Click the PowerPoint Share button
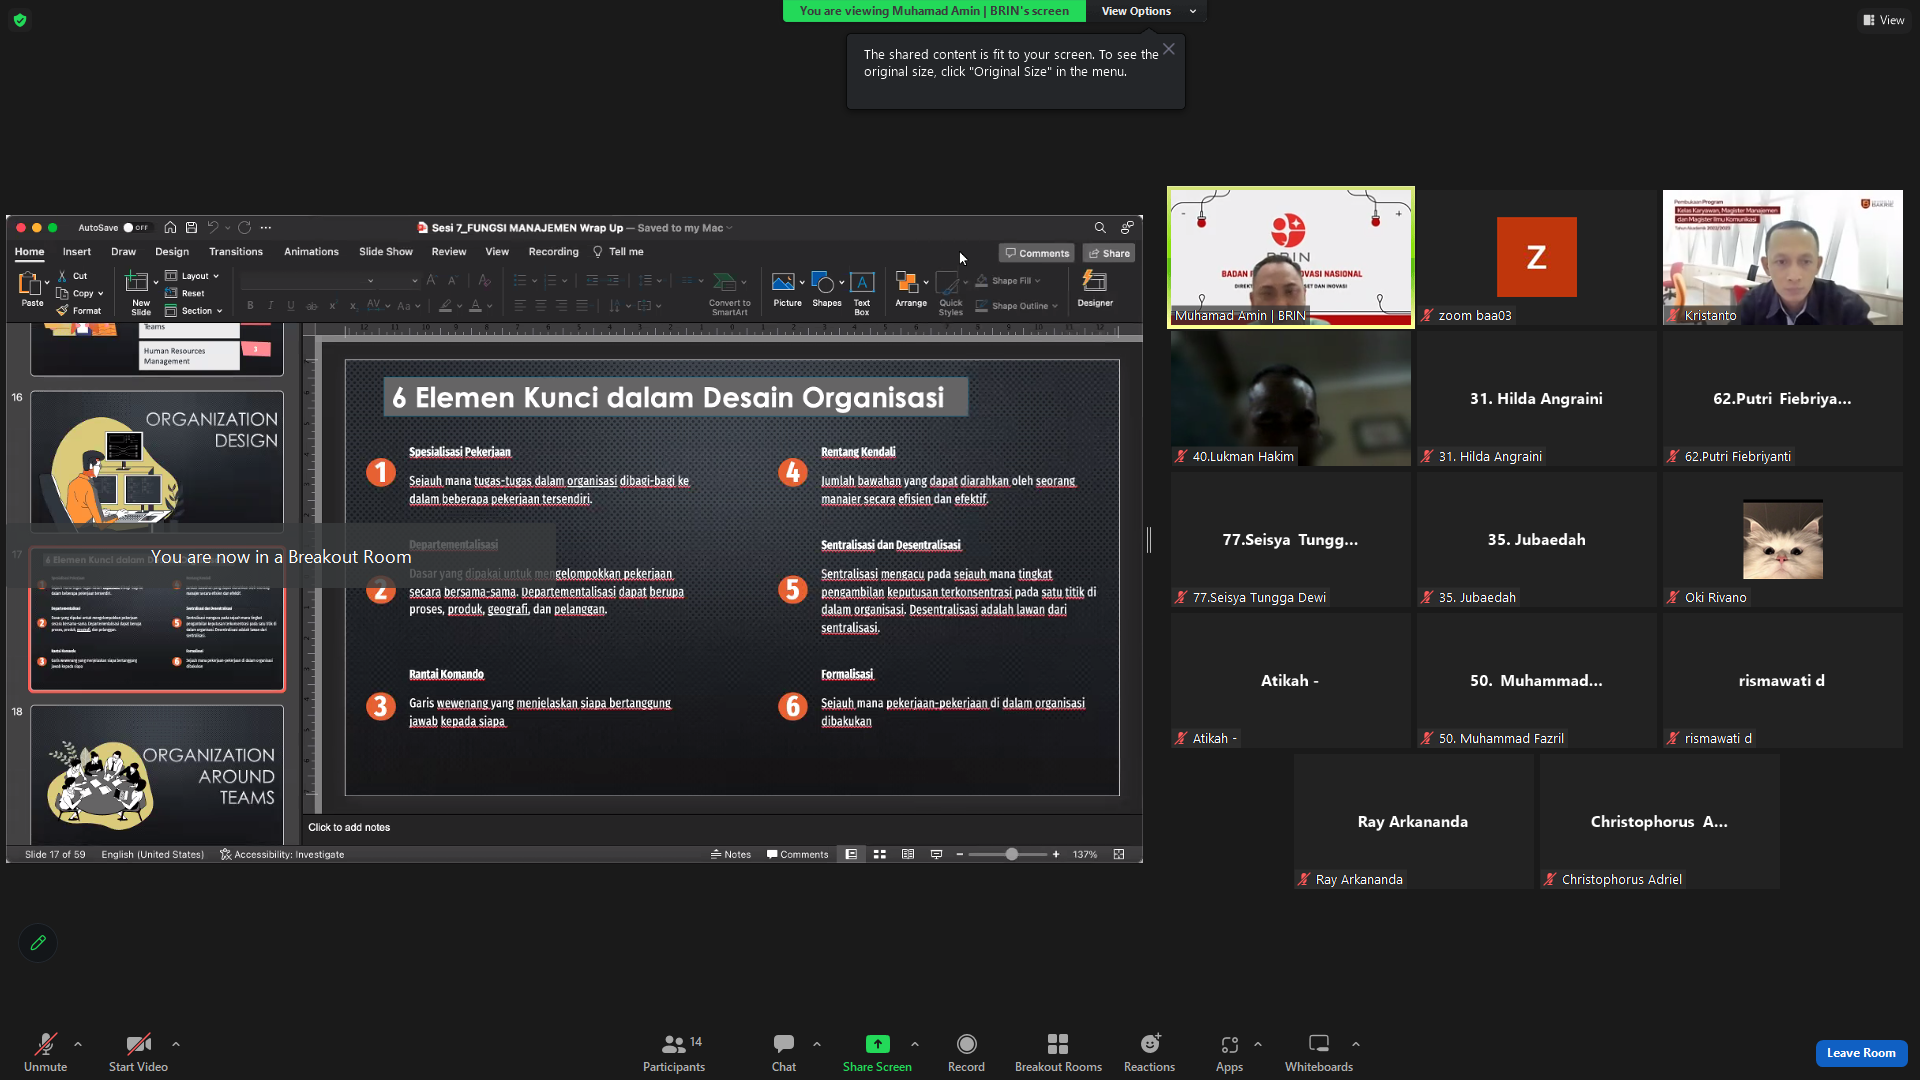Screen dimensions: 1920x1080 click(1109, 254)
